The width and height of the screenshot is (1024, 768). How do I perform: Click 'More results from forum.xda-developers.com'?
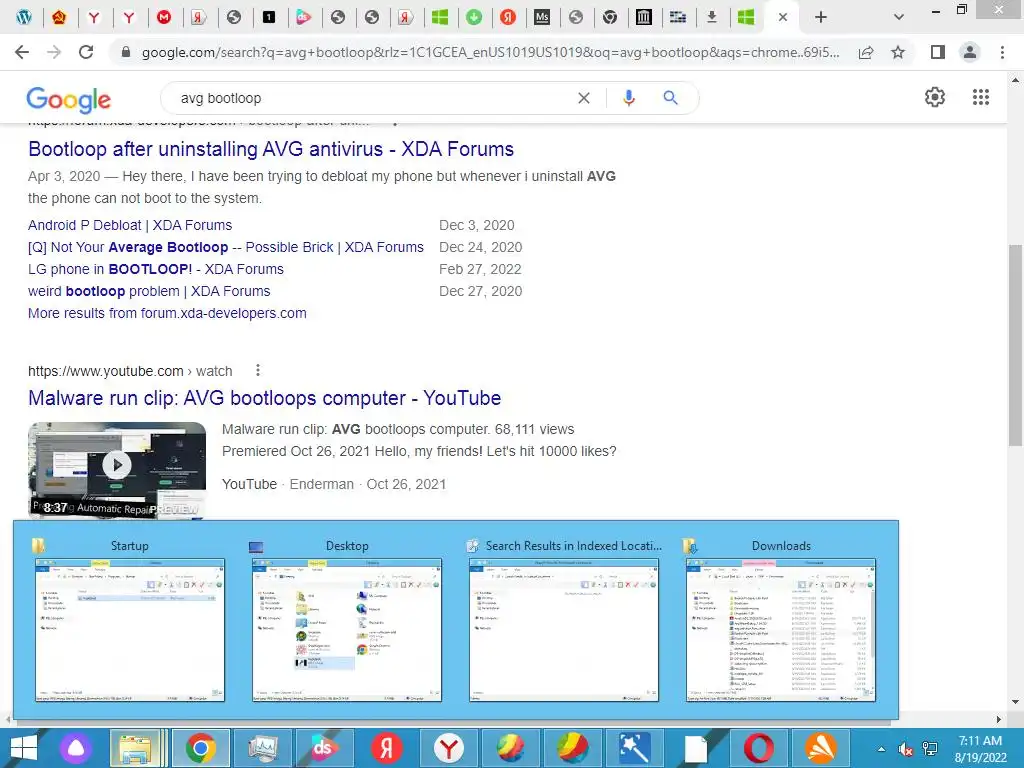tap(167, 313)
